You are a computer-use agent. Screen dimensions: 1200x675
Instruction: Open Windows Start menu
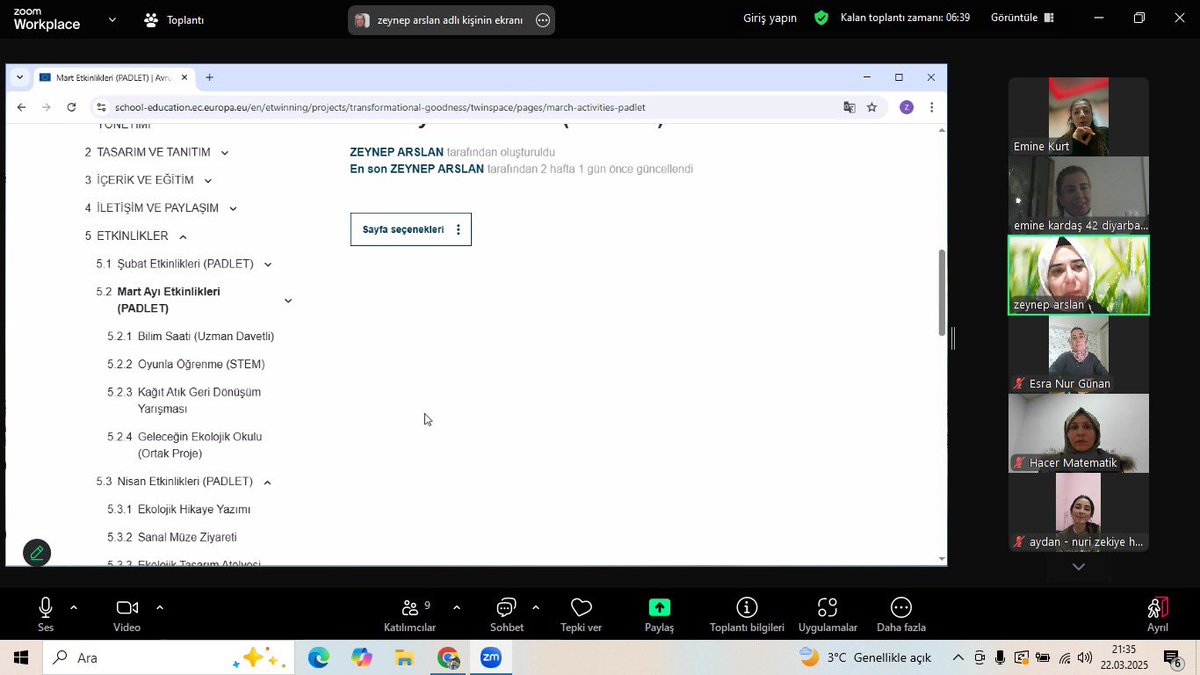click(x=21, y=657)
